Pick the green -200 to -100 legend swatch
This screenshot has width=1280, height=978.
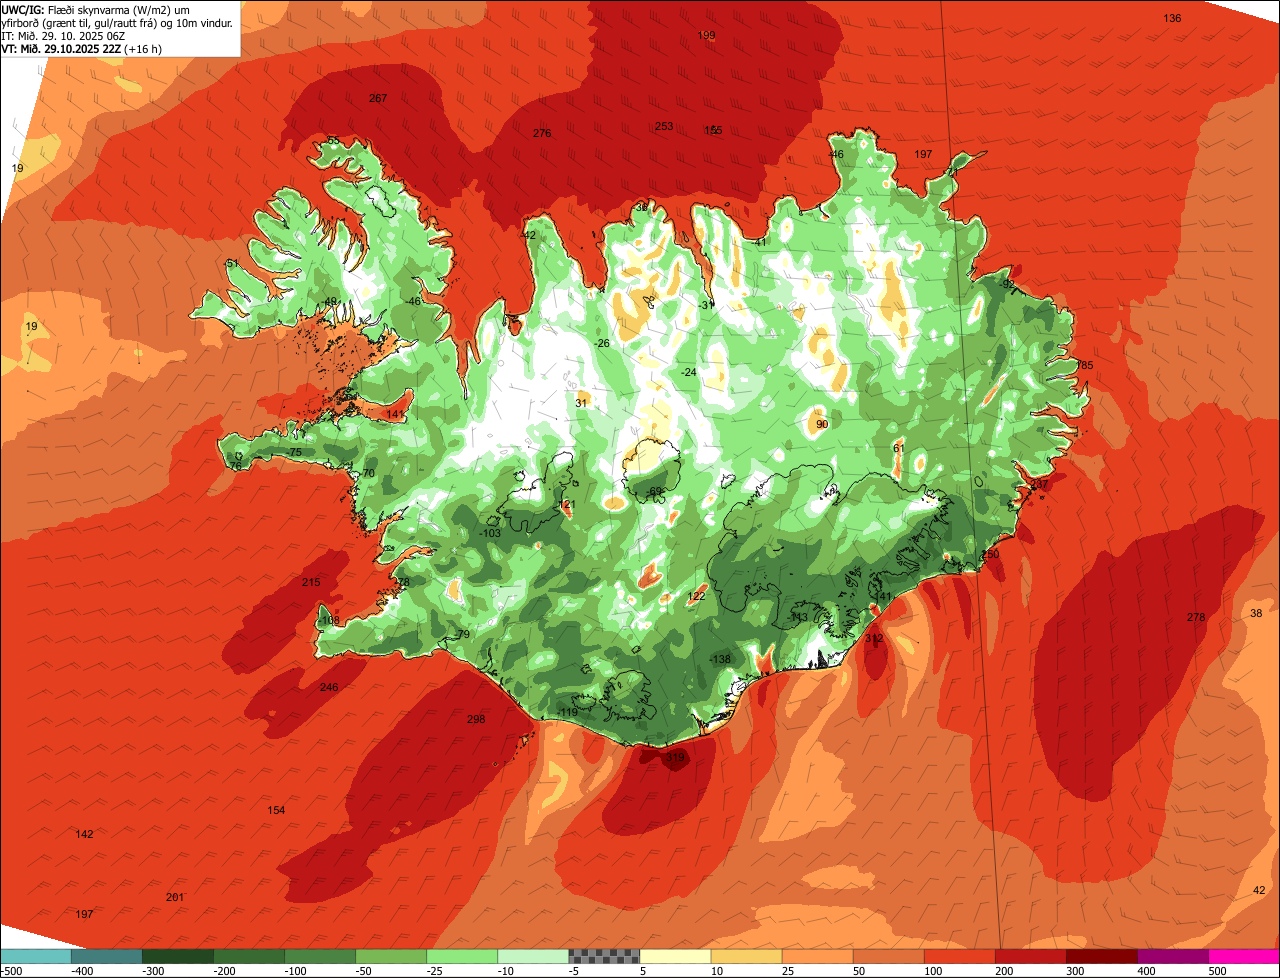pos(248,956)
